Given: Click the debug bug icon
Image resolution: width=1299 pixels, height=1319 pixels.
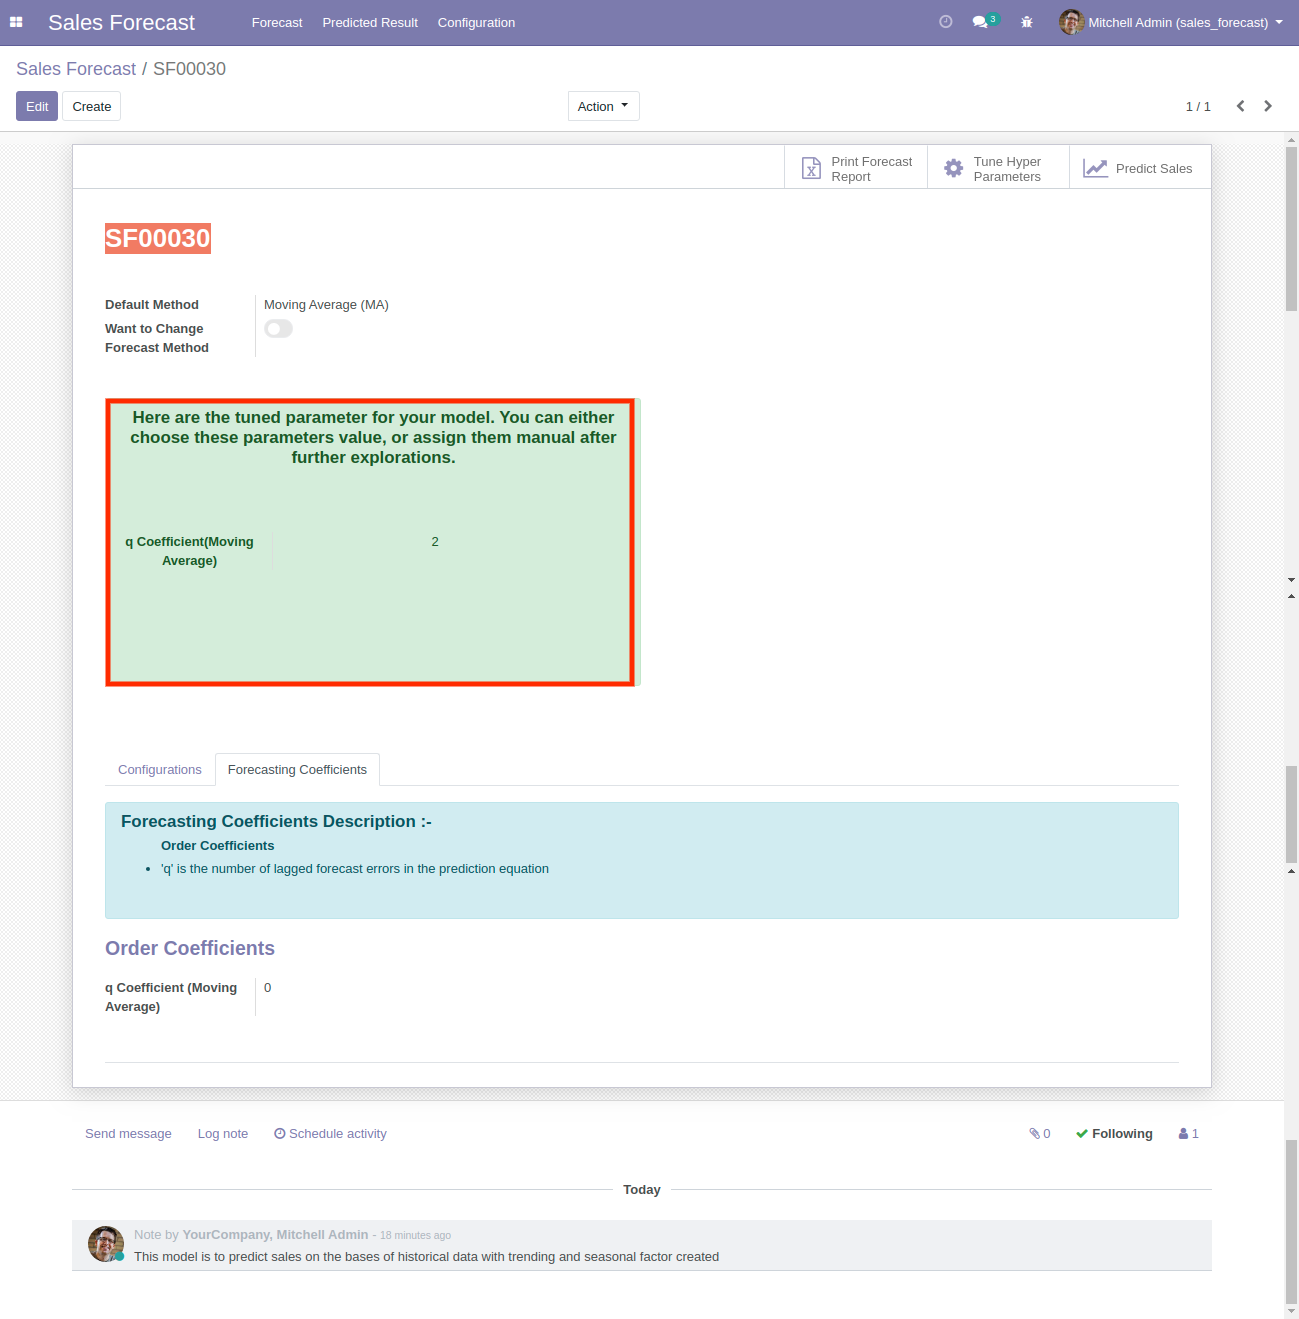Looking at the screenshot, I should [1026, 22].
